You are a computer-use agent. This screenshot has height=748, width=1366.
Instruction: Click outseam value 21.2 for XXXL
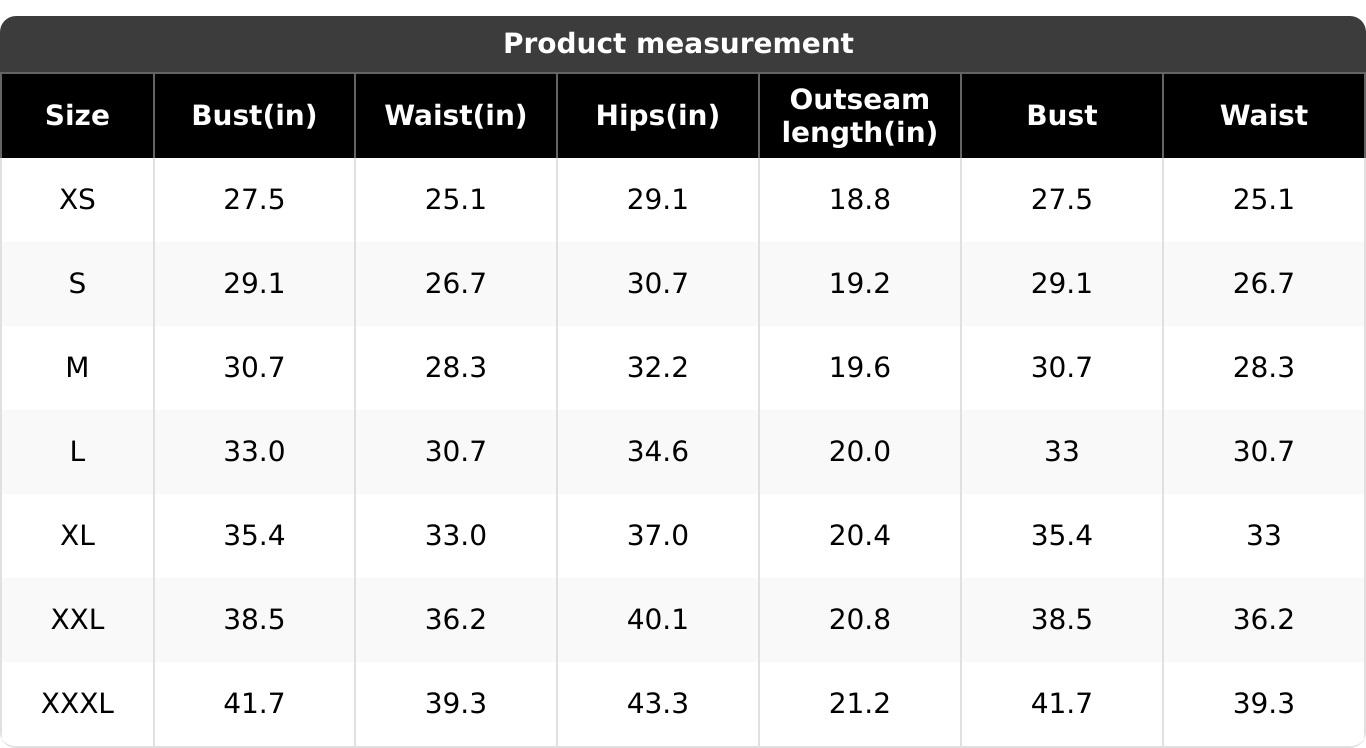click(x=860, y=704)
